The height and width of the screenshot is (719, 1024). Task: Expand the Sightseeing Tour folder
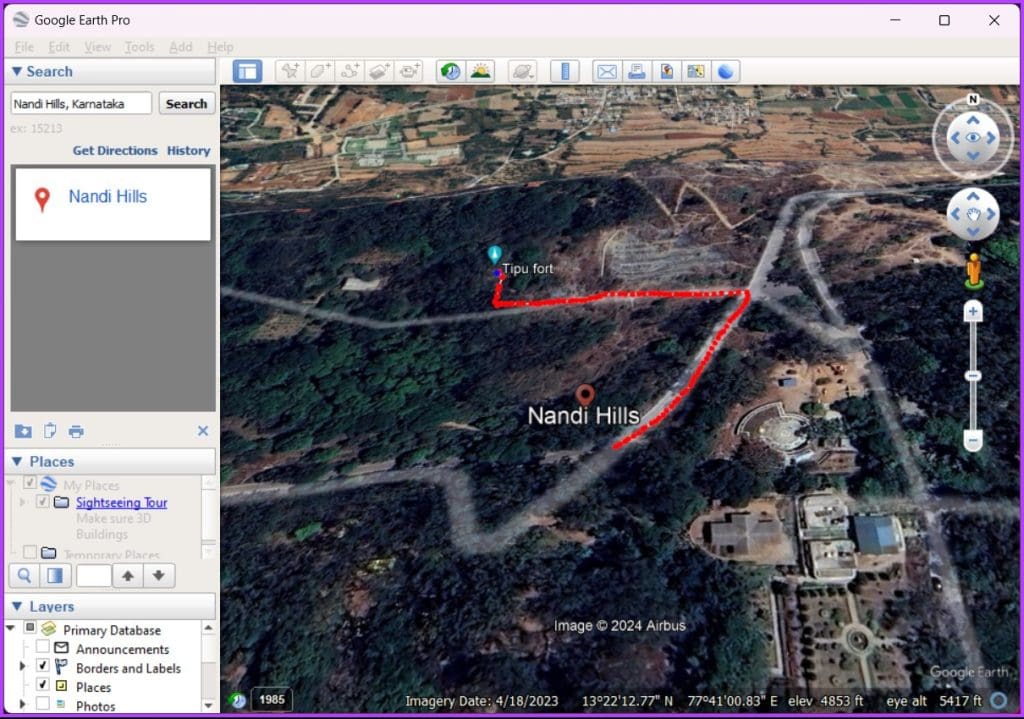(x=22, y=502)
